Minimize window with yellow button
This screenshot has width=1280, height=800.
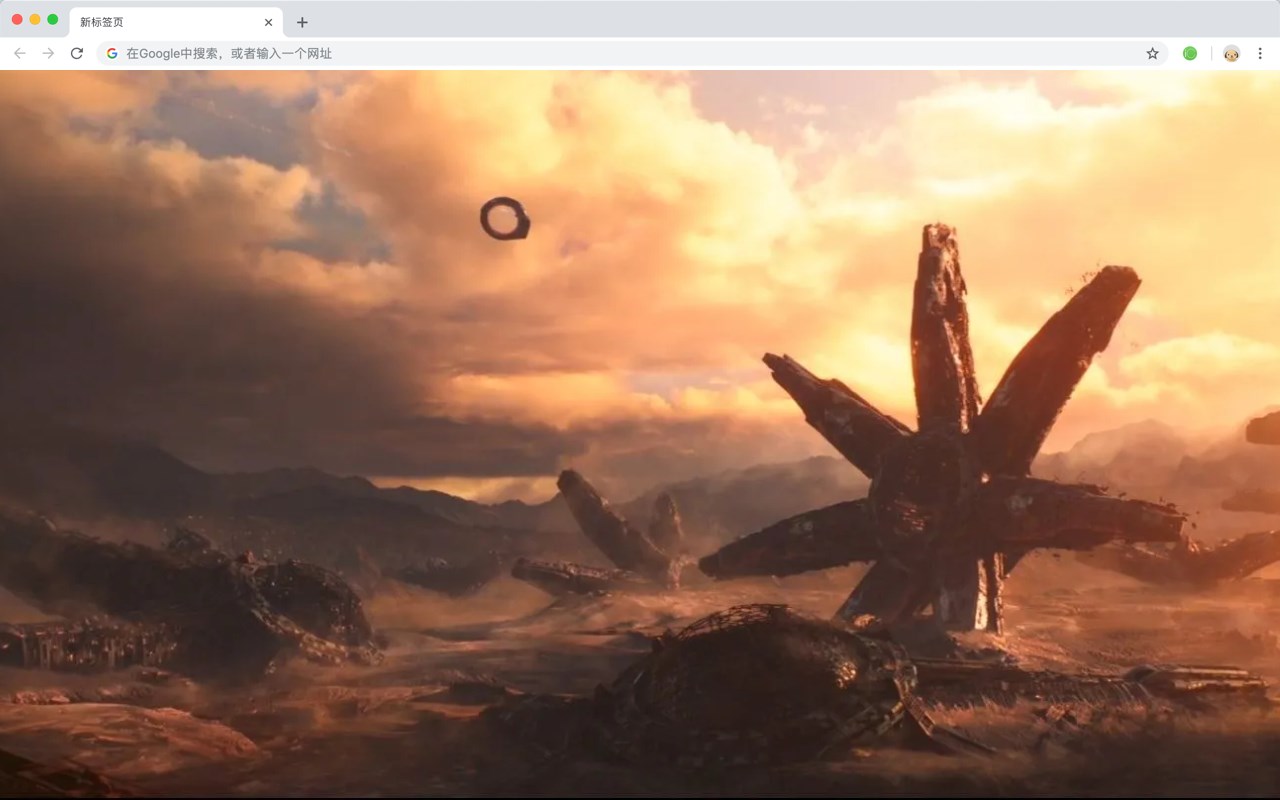click(x=35, y=19)
